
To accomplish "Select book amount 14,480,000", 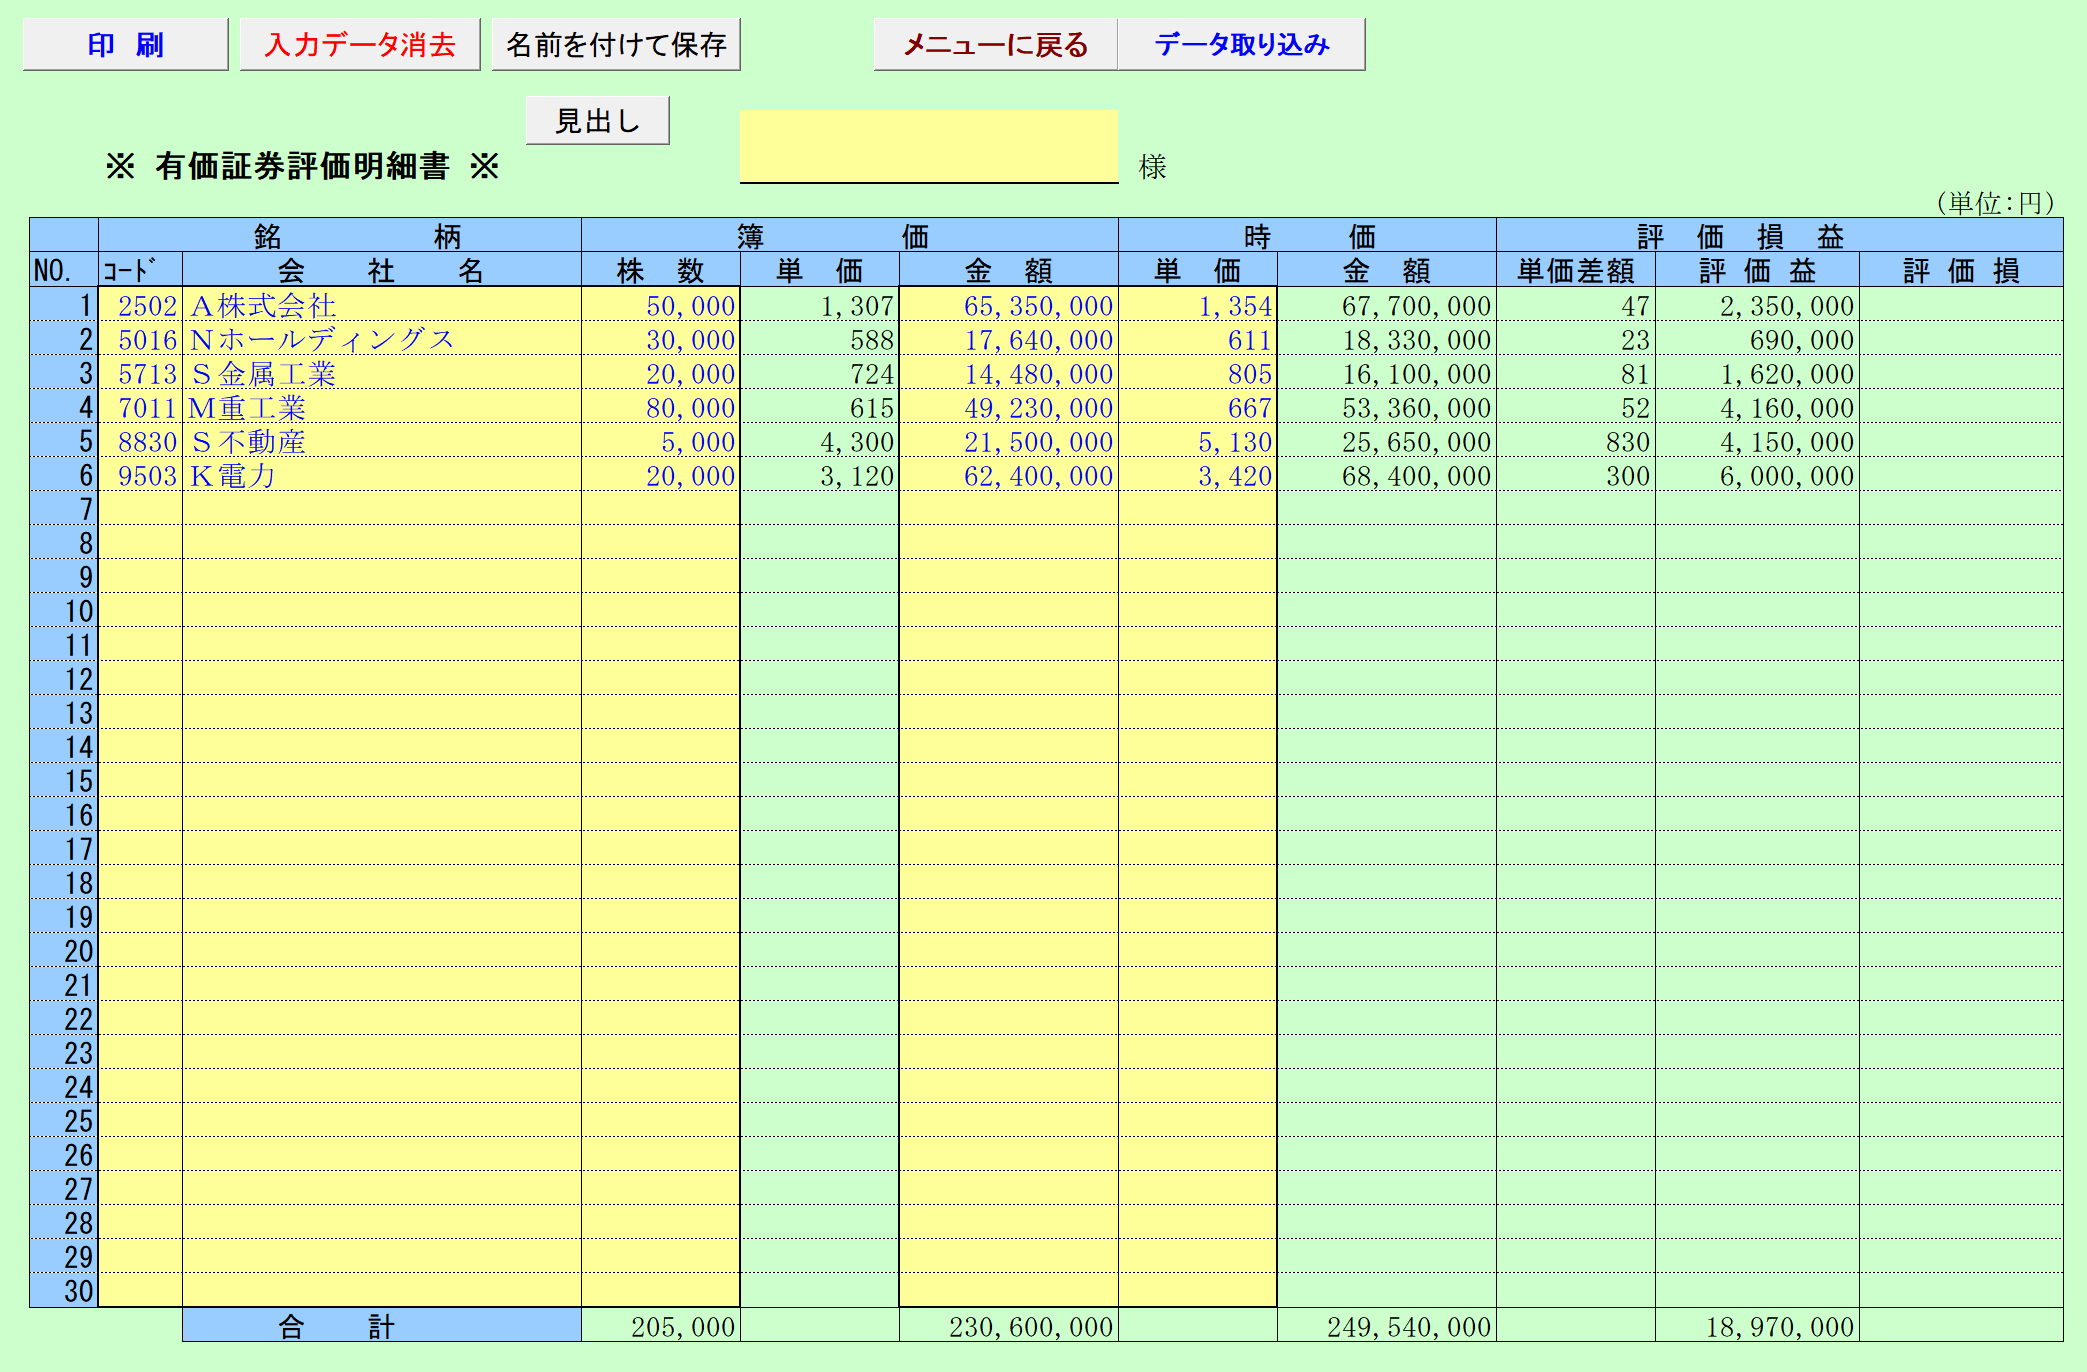I will point(1008,373).
